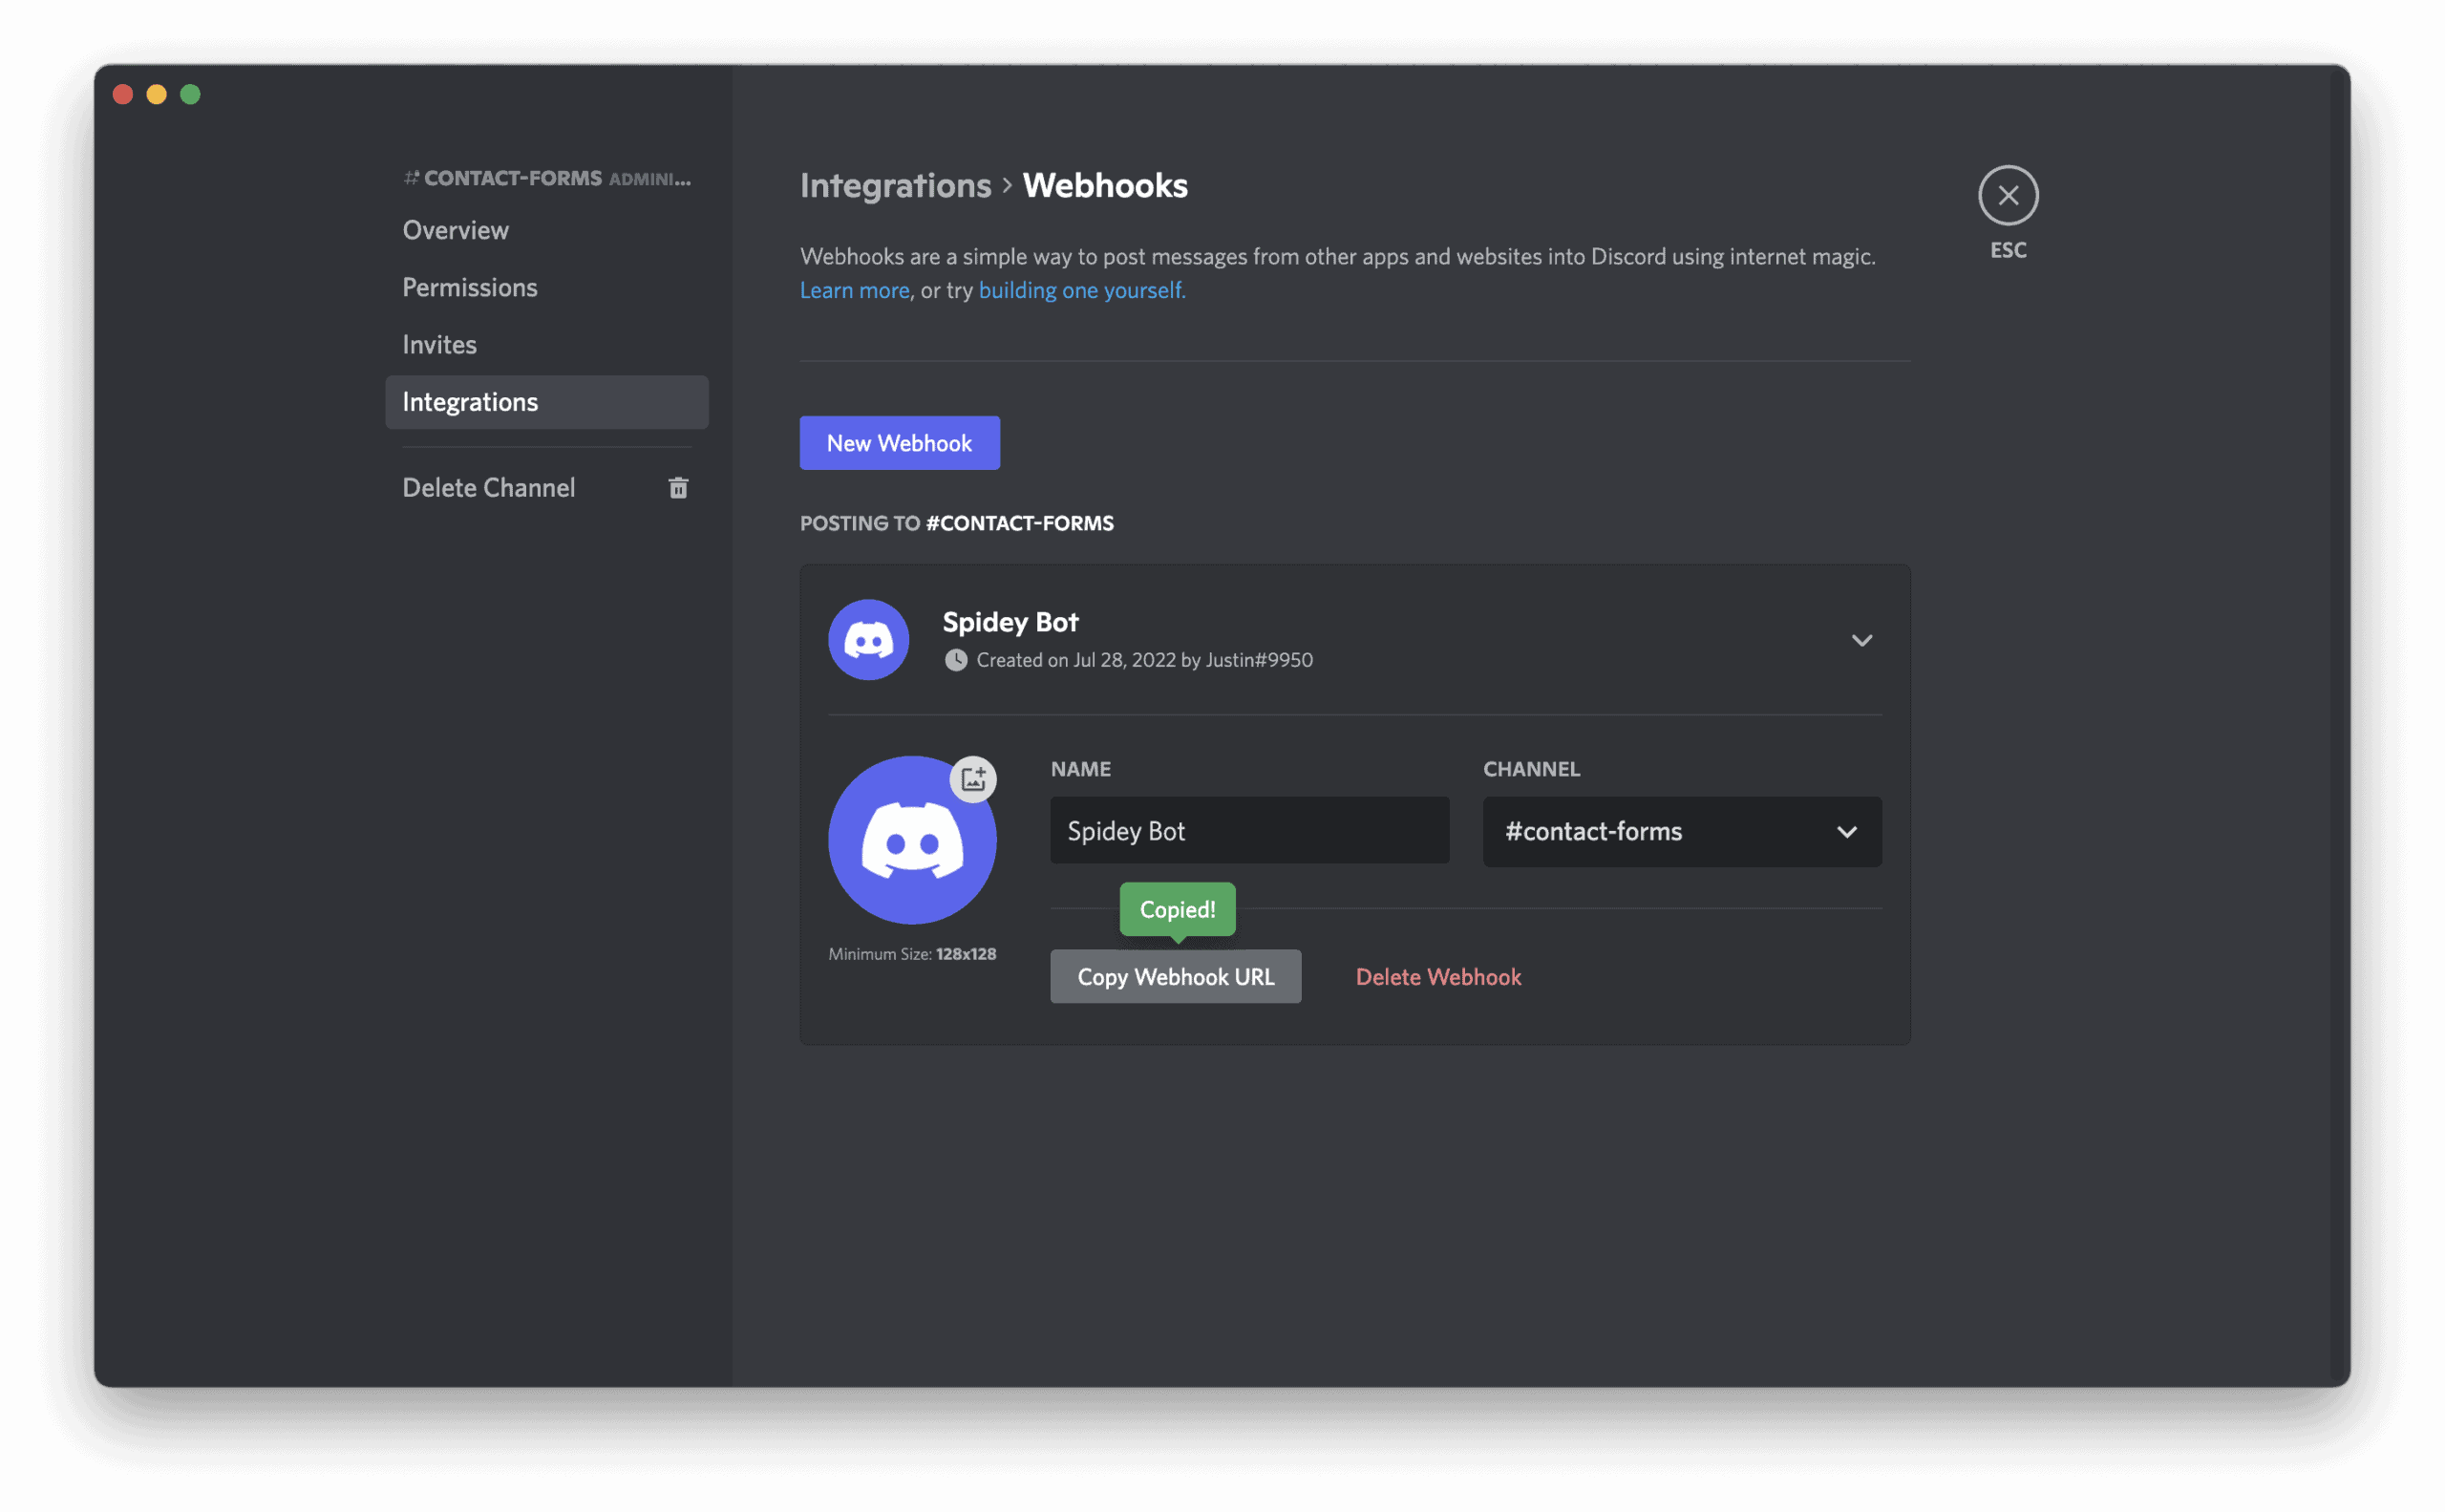Image resolution: width=2445 pixels, height=1512 pixels.
Task: Switch to the Permissions tab
Action: [470, 288]
